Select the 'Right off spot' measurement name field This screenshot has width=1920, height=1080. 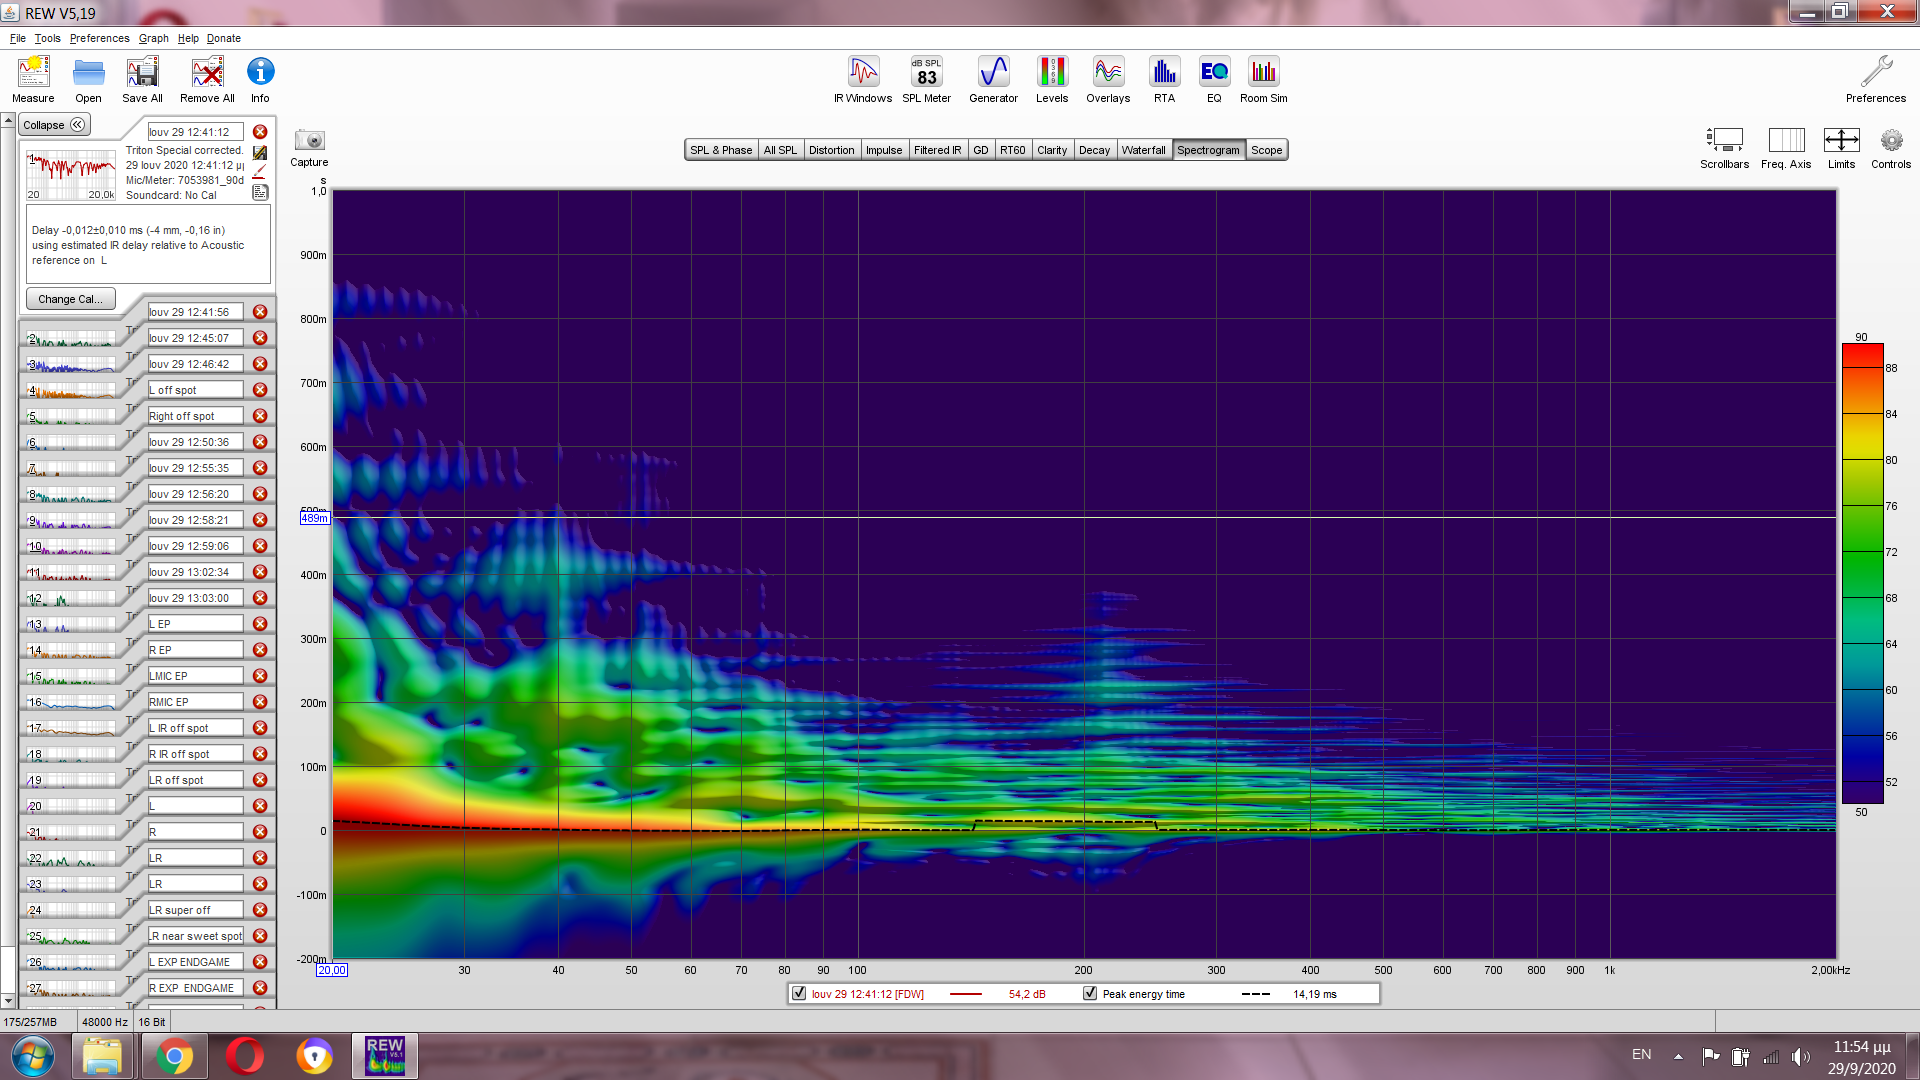(195, 416)
